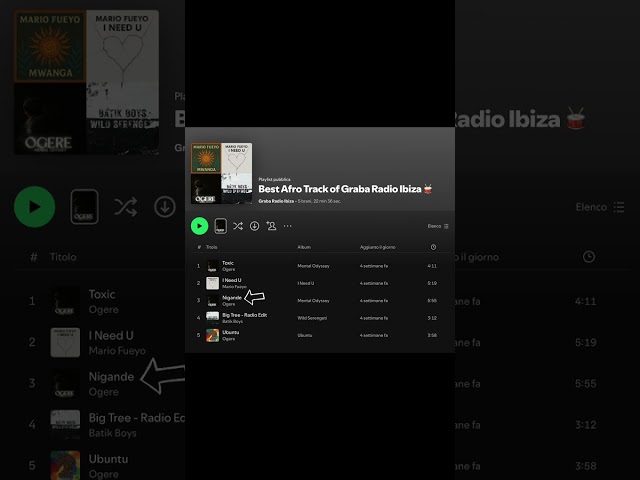Screen dimensions: 640x480
Task: Toggle the large shuffle icon in blurred background
Action: point(125,207)
